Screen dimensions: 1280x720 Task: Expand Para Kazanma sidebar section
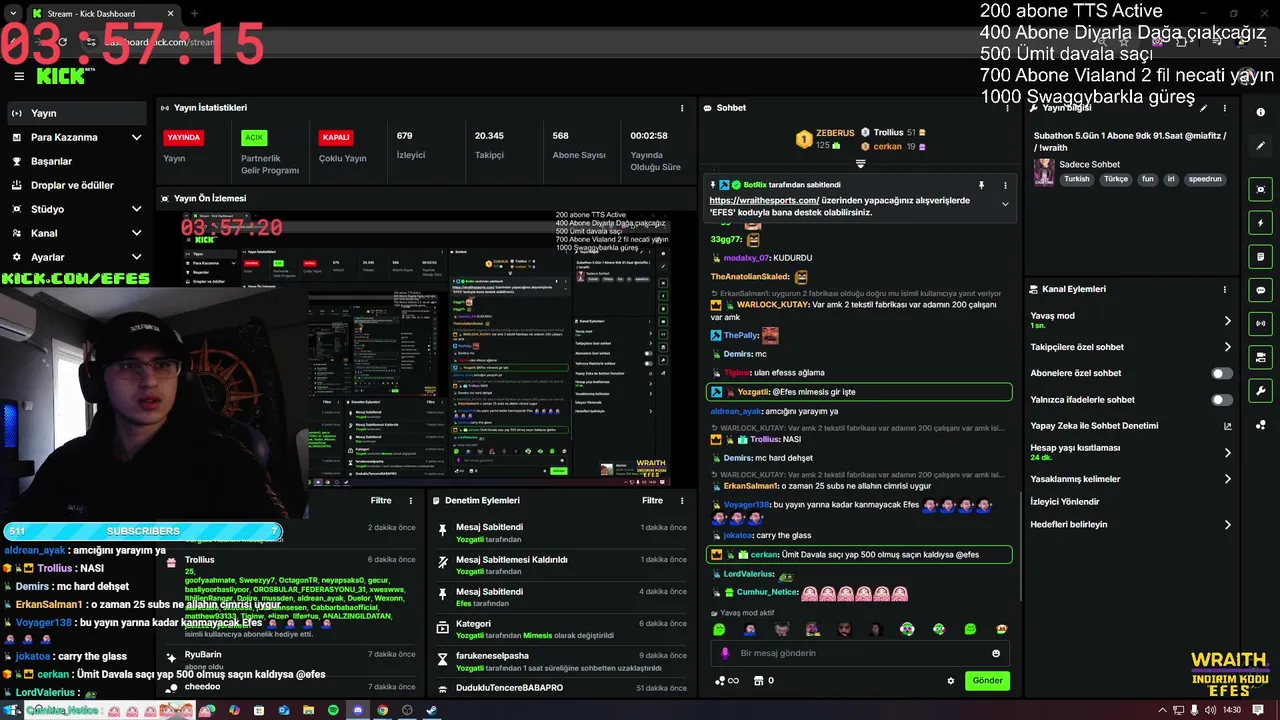coord(136,137)
